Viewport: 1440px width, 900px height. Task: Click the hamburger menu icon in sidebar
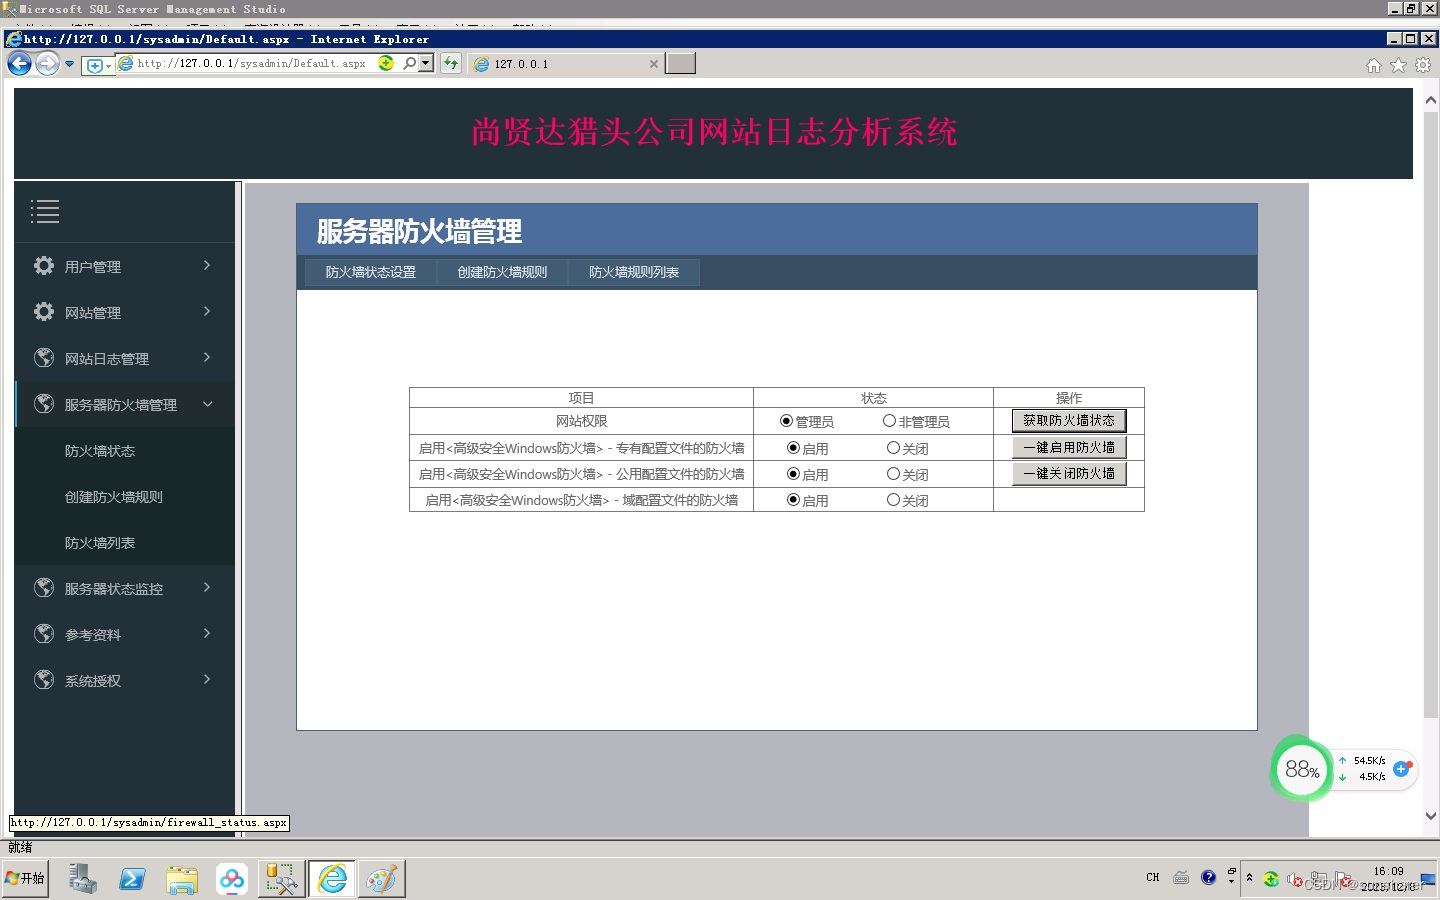(45, 211)
